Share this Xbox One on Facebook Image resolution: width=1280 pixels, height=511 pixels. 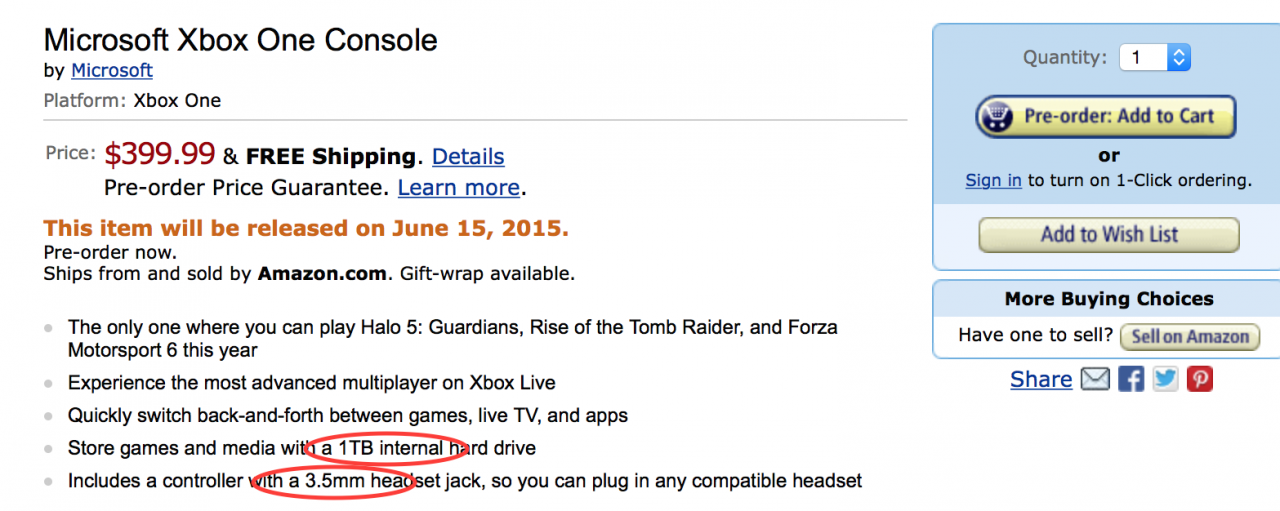click(x=1131, y=379)
